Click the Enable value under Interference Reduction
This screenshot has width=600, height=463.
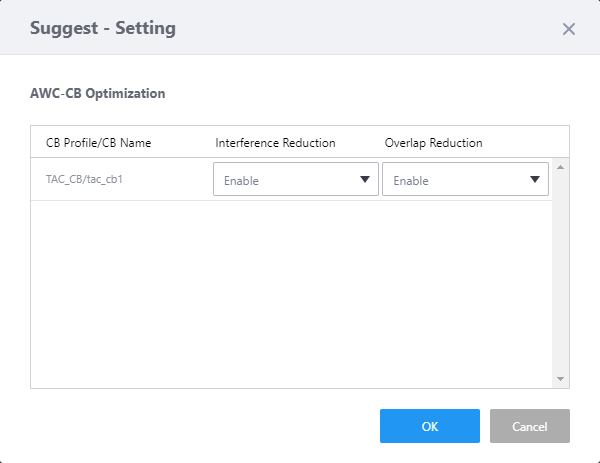(242, 181)
